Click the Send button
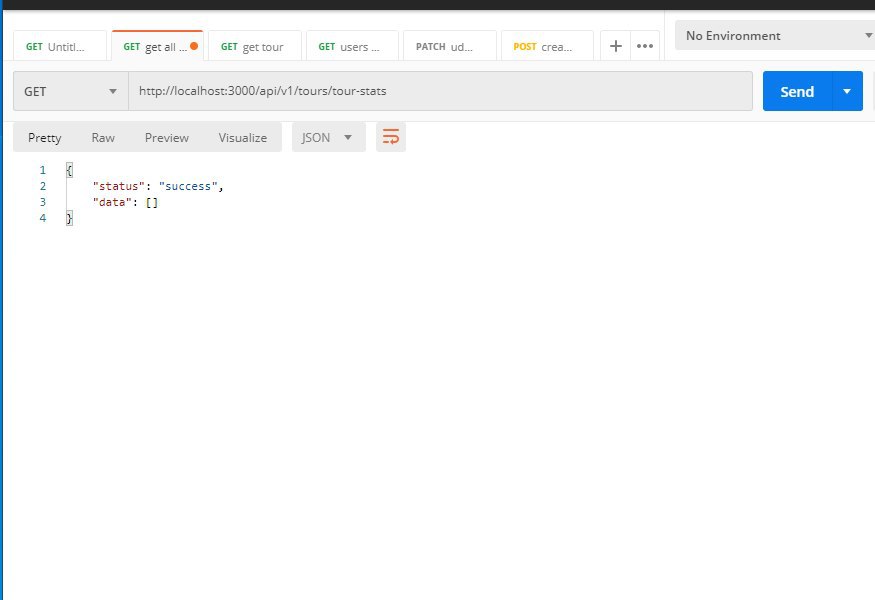875x600 pixels. tap(797, 91)
